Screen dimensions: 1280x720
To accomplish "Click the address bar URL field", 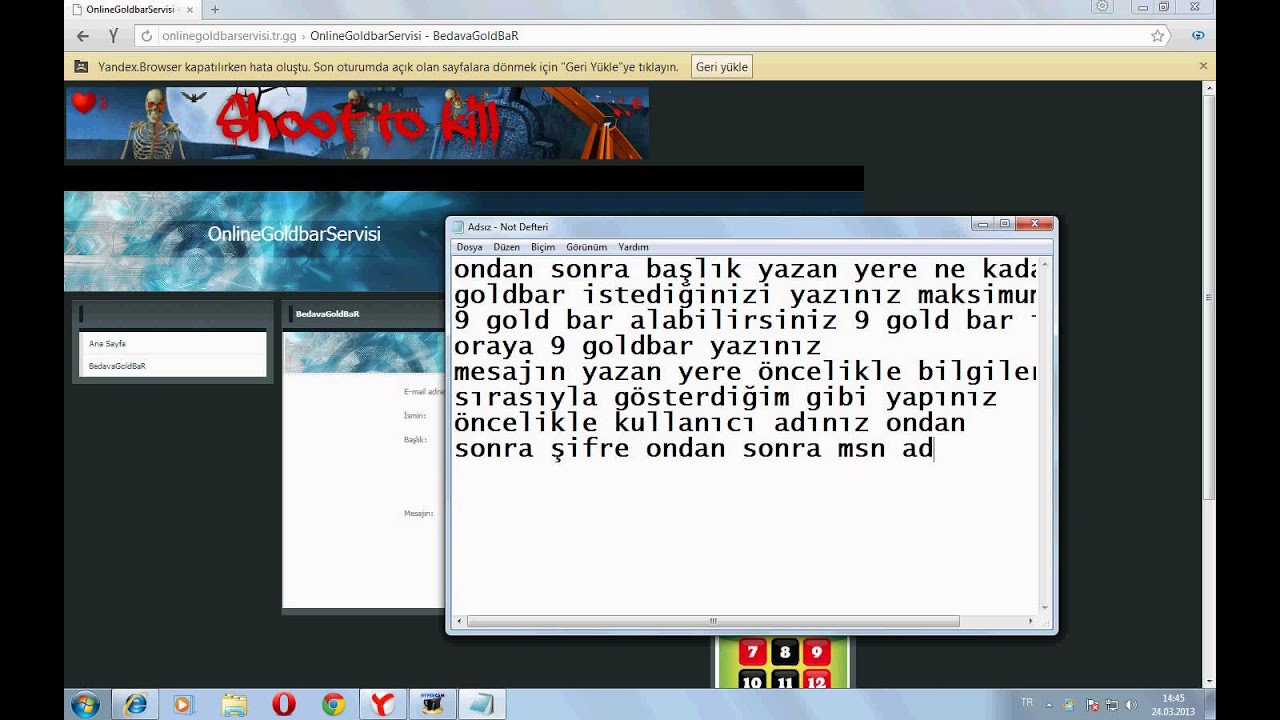I will point(650,36).
